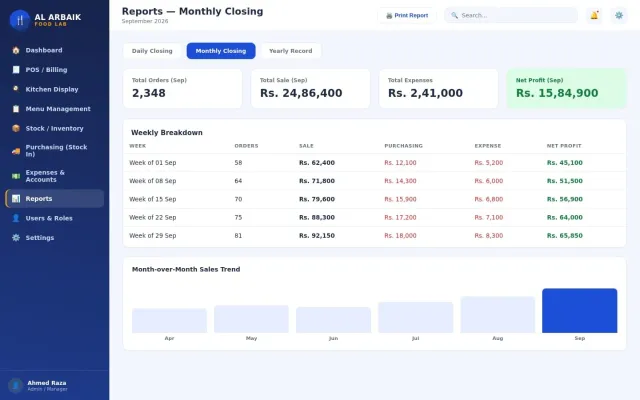Click the Menu Management clipboard icon
The image size is (640, 400).
click(16, 109)
